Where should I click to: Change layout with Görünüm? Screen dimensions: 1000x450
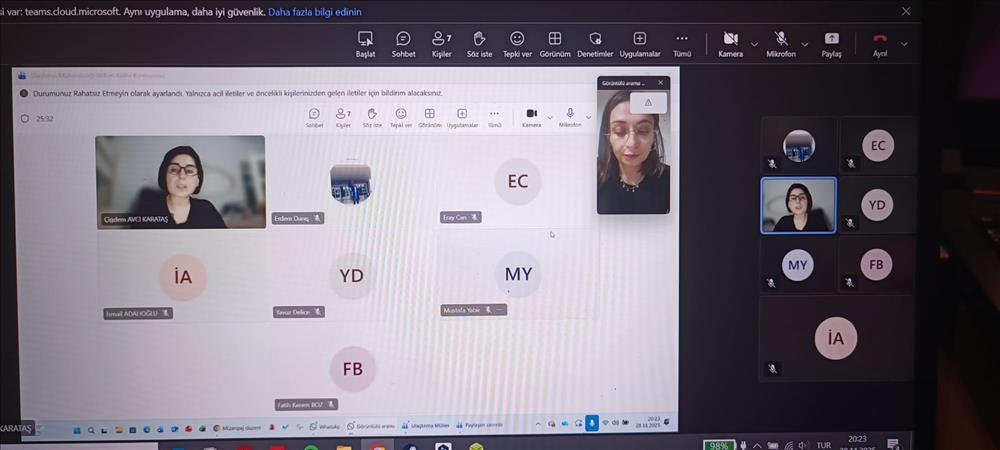point(555,43)
